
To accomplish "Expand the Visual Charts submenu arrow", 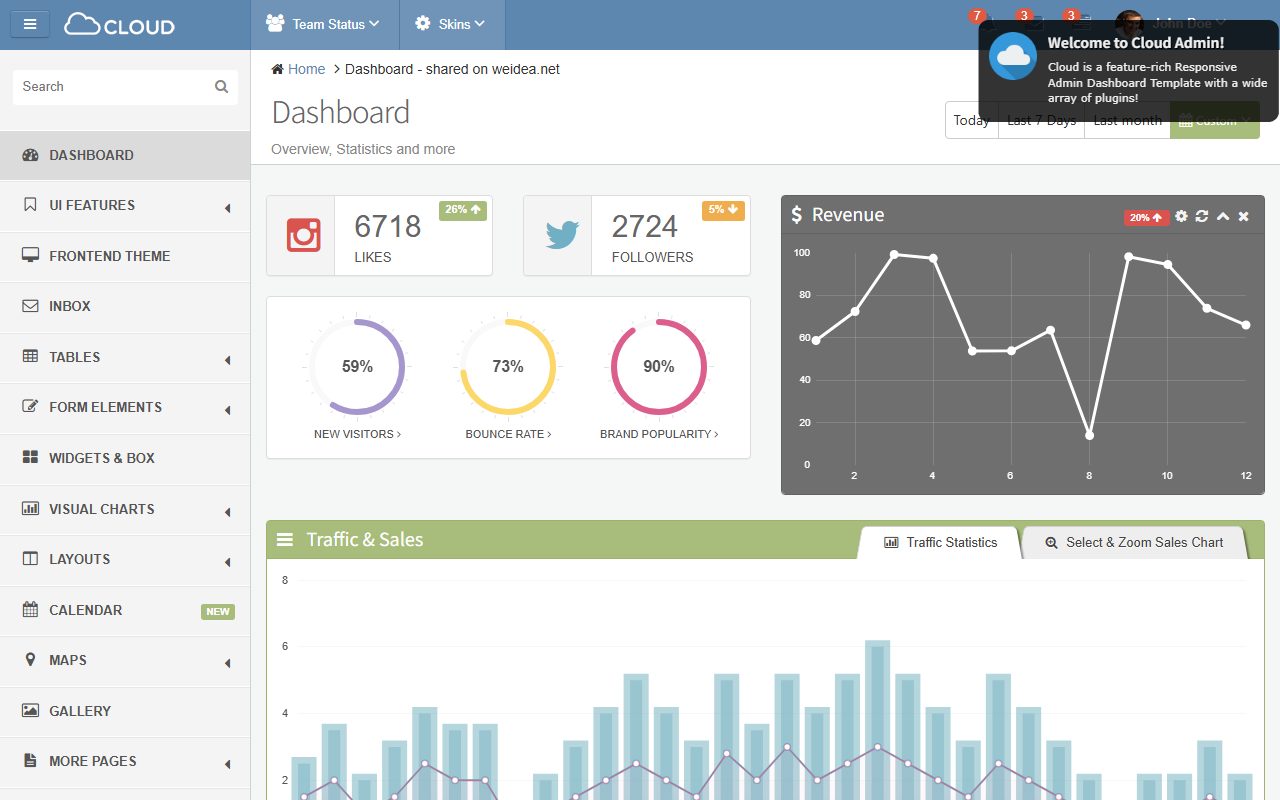I will pyautogui.click(x=228, y=512).
